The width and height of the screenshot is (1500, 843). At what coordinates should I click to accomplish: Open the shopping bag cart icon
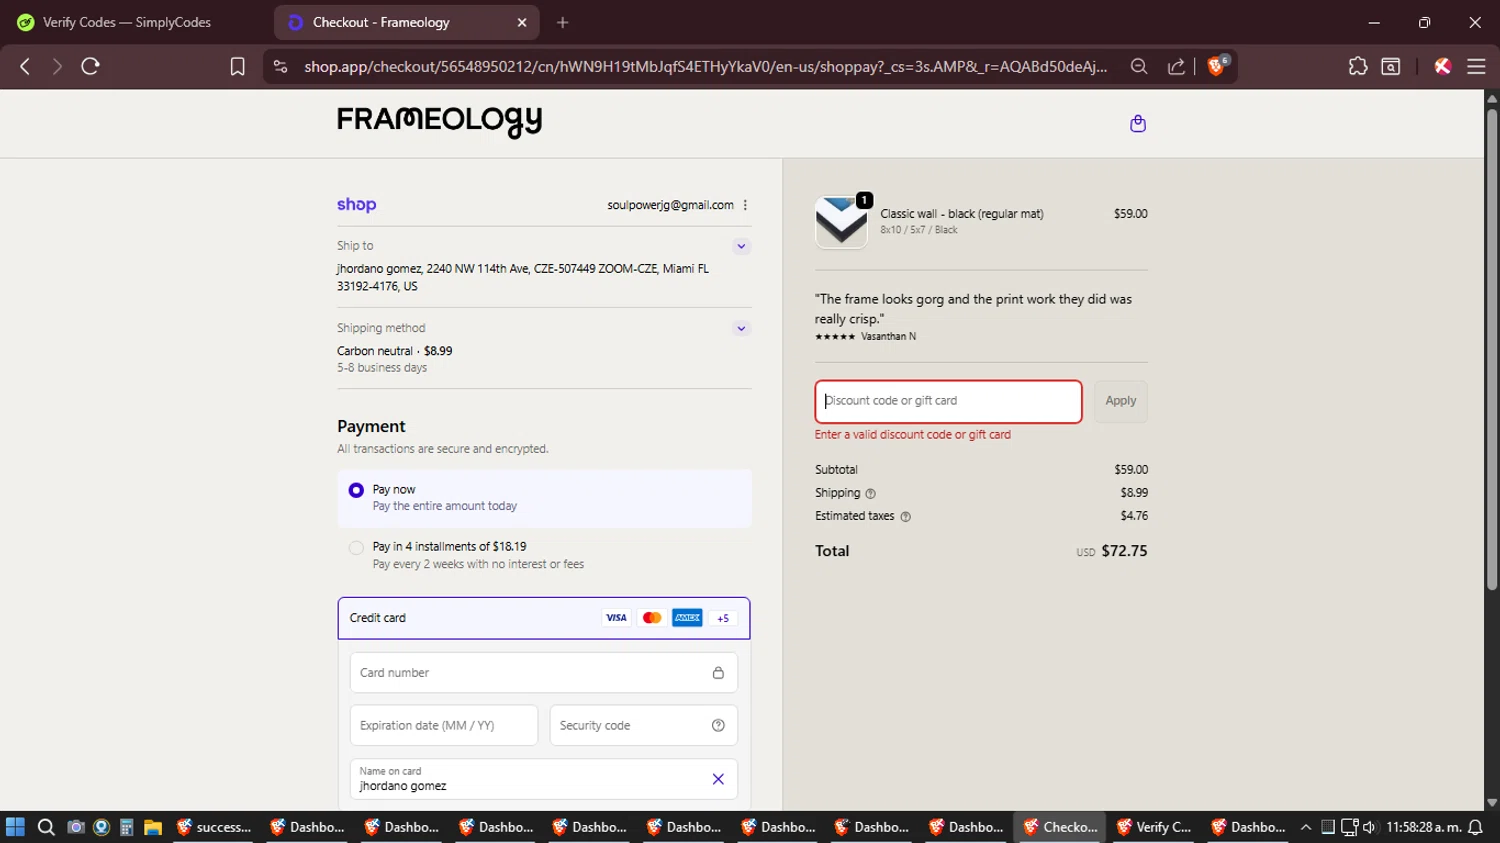point(1137,123)
